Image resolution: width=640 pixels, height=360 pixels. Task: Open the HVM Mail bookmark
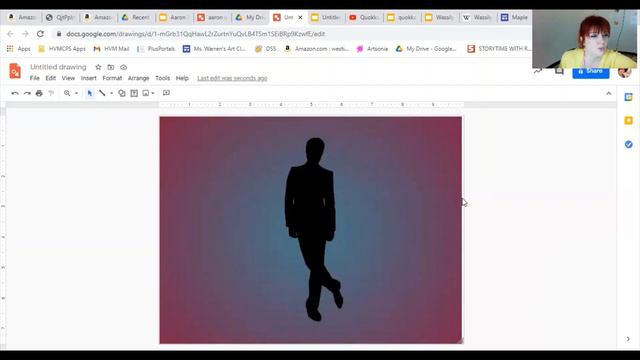click(x=111, y=49)
